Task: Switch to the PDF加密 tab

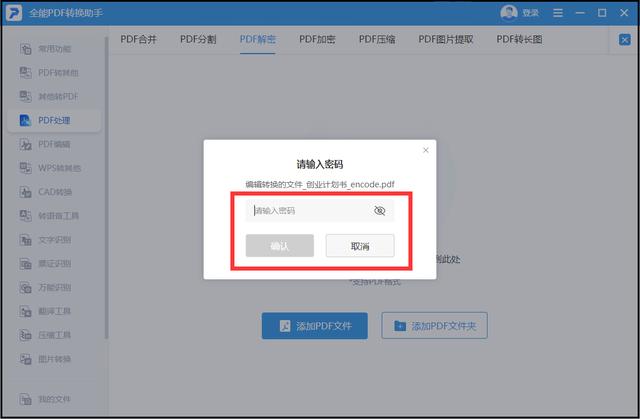Action: click(317, 39)
